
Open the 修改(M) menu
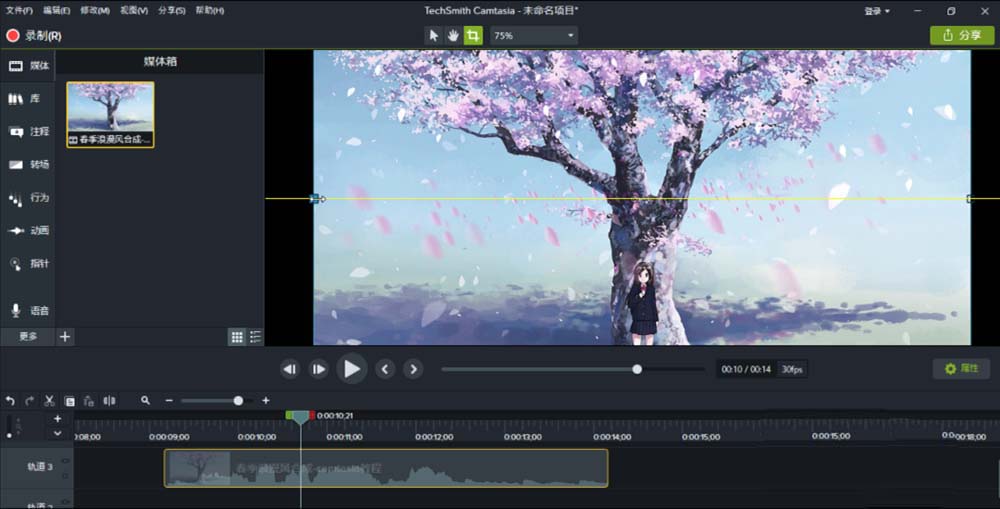(x=95, y=10)
